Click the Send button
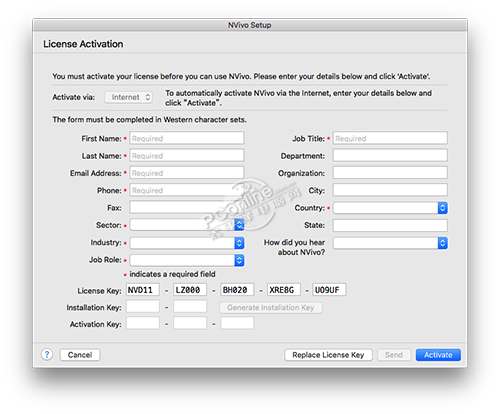Screen dimensions: 500x414 (394, 355)
